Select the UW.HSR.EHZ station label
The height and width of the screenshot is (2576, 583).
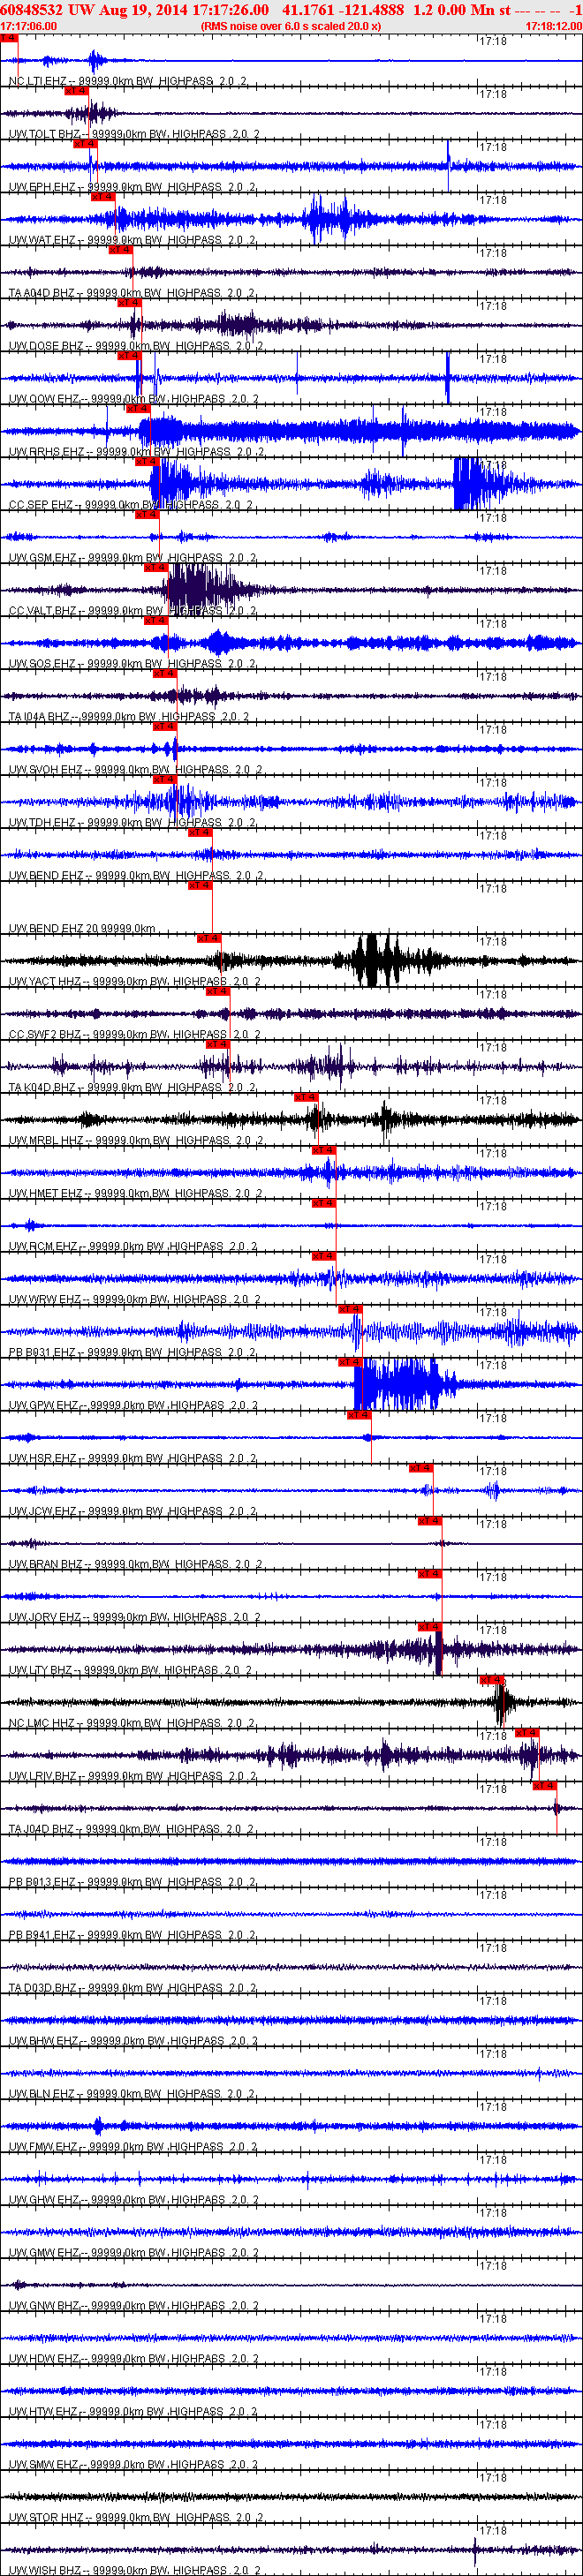132,1459
